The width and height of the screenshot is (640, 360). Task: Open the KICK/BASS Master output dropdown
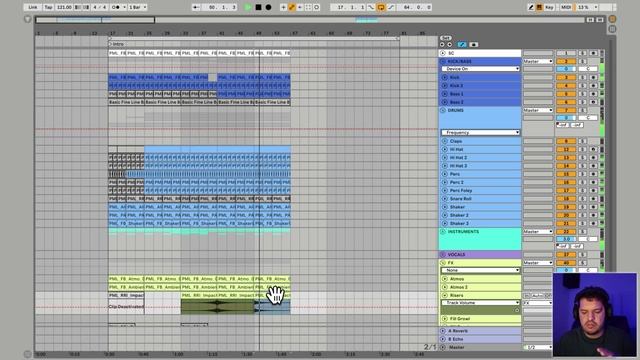[538, 61]
